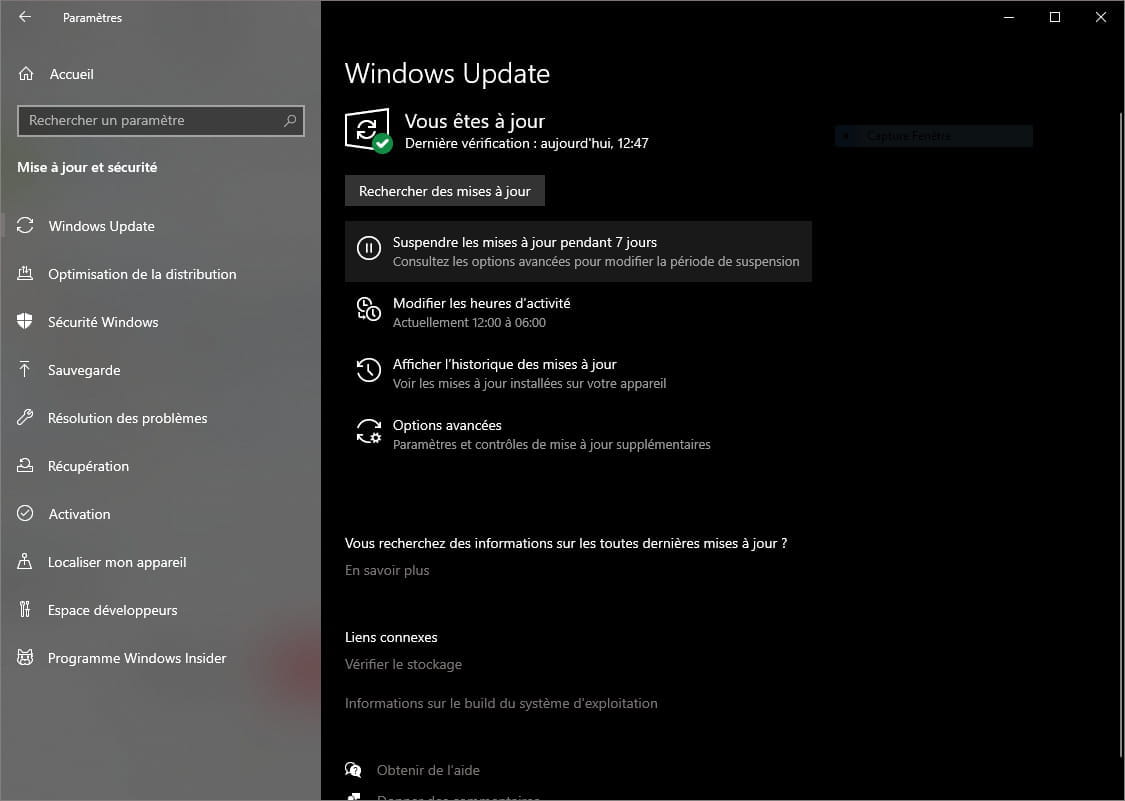Open Afficher l'historique des mises à jour
This screenshot has width=1125, height=801.
click(578, 373)
